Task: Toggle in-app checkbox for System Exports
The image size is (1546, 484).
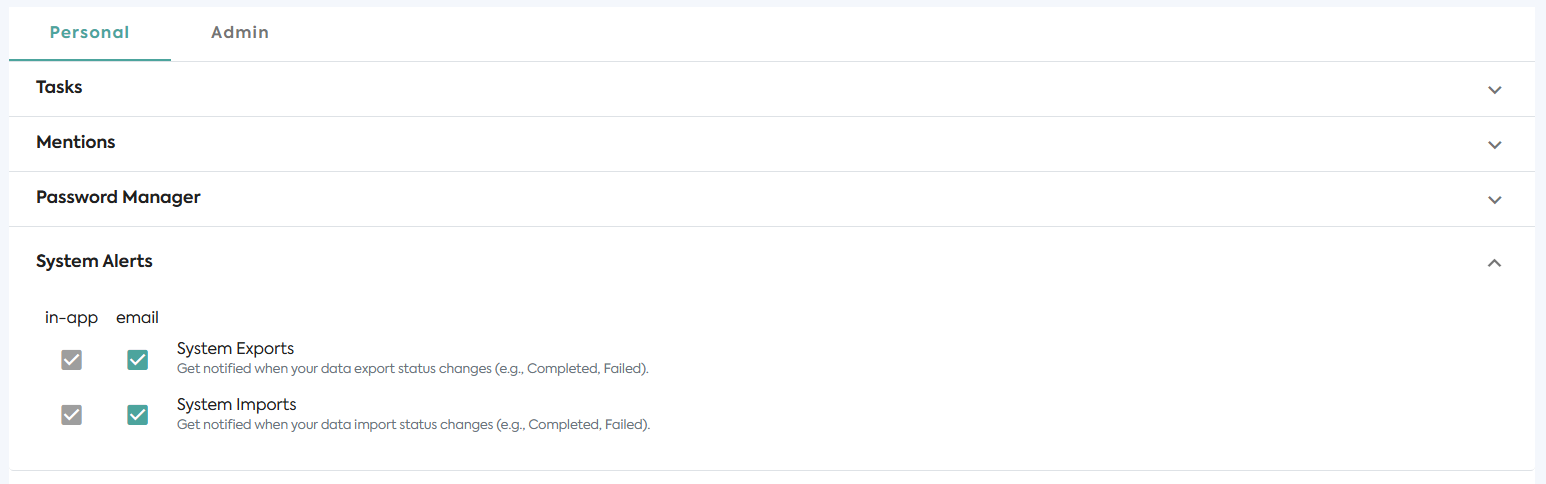Action: [71, 360]
